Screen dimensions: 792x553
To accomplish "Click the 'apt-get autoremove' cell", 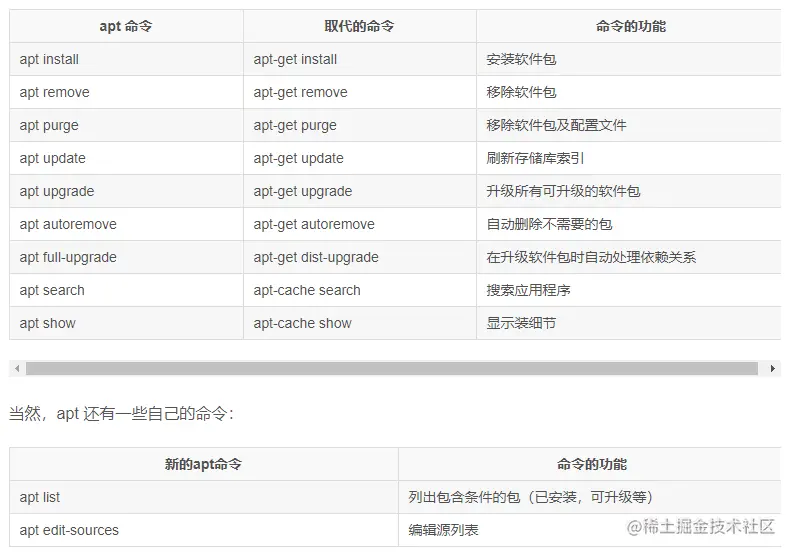I will 360,224.
